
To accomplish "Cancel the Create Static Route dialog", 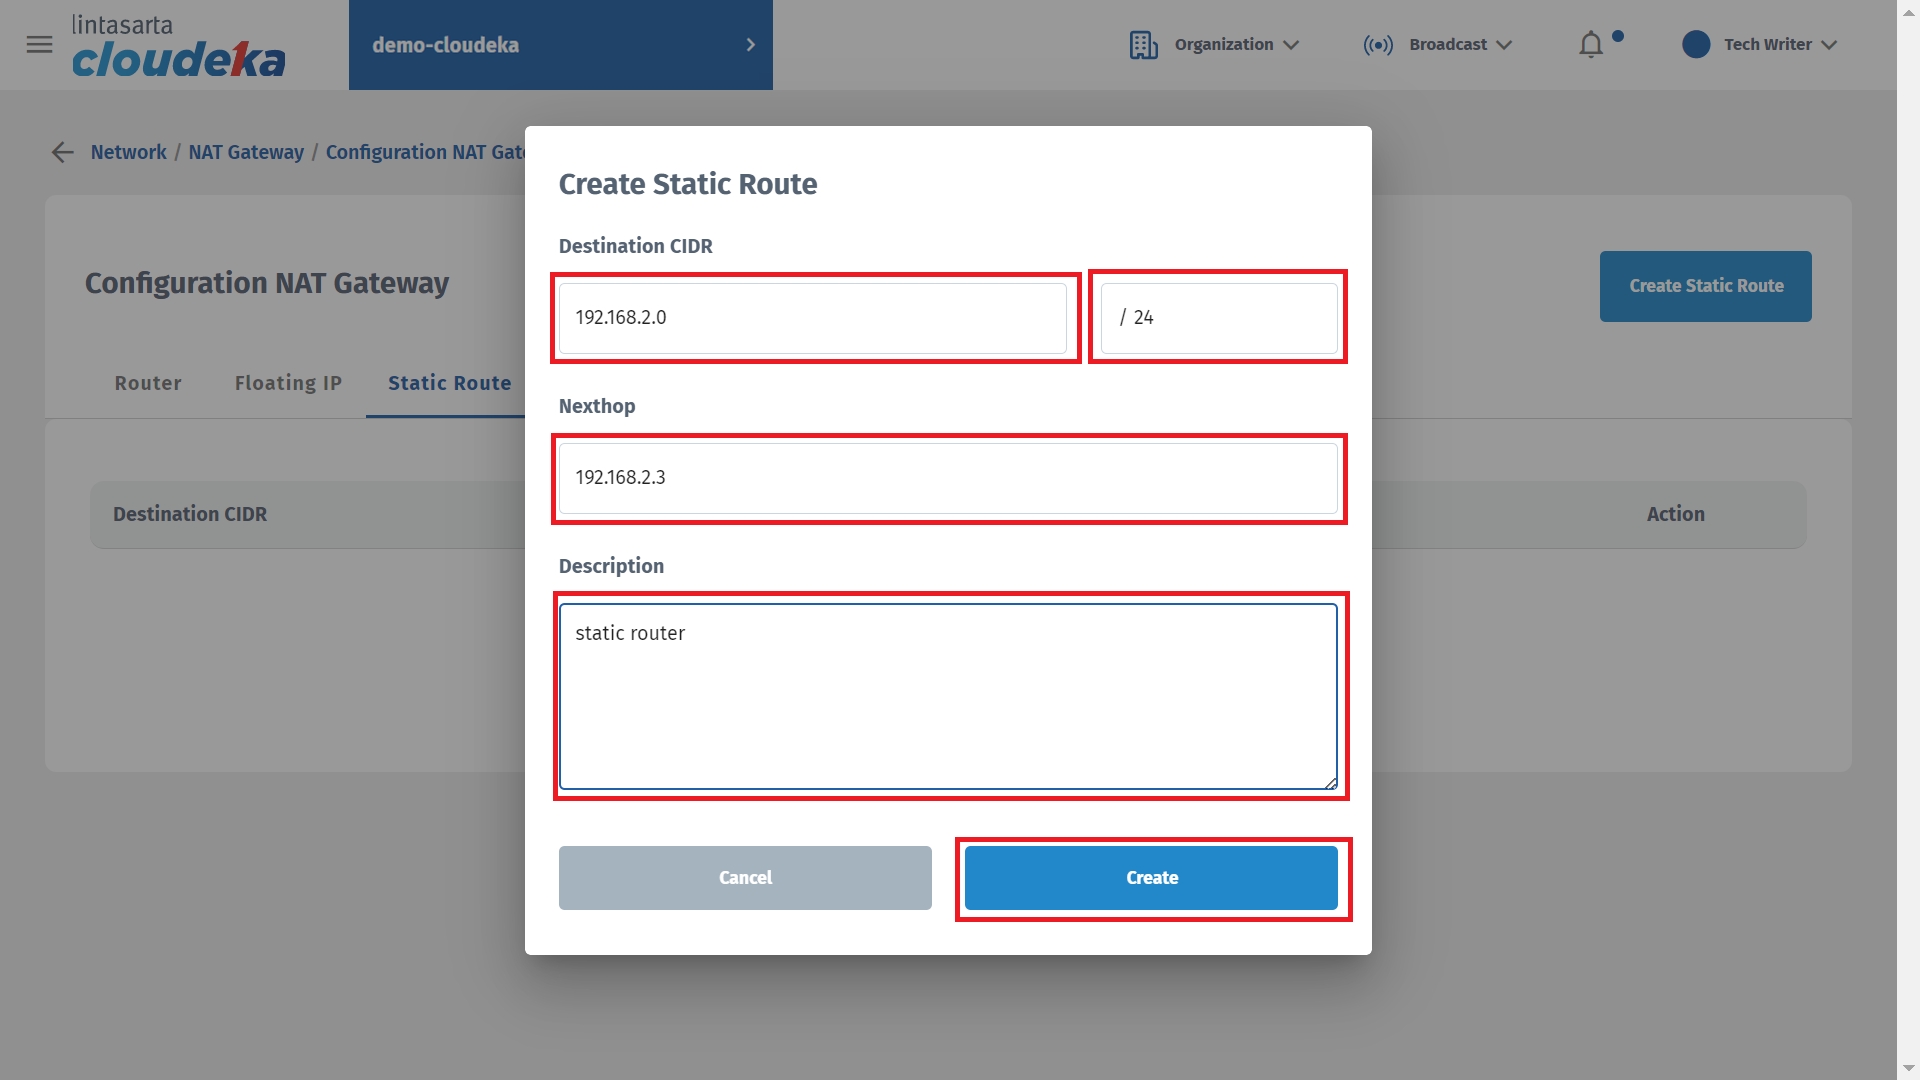I will (745, 878).
